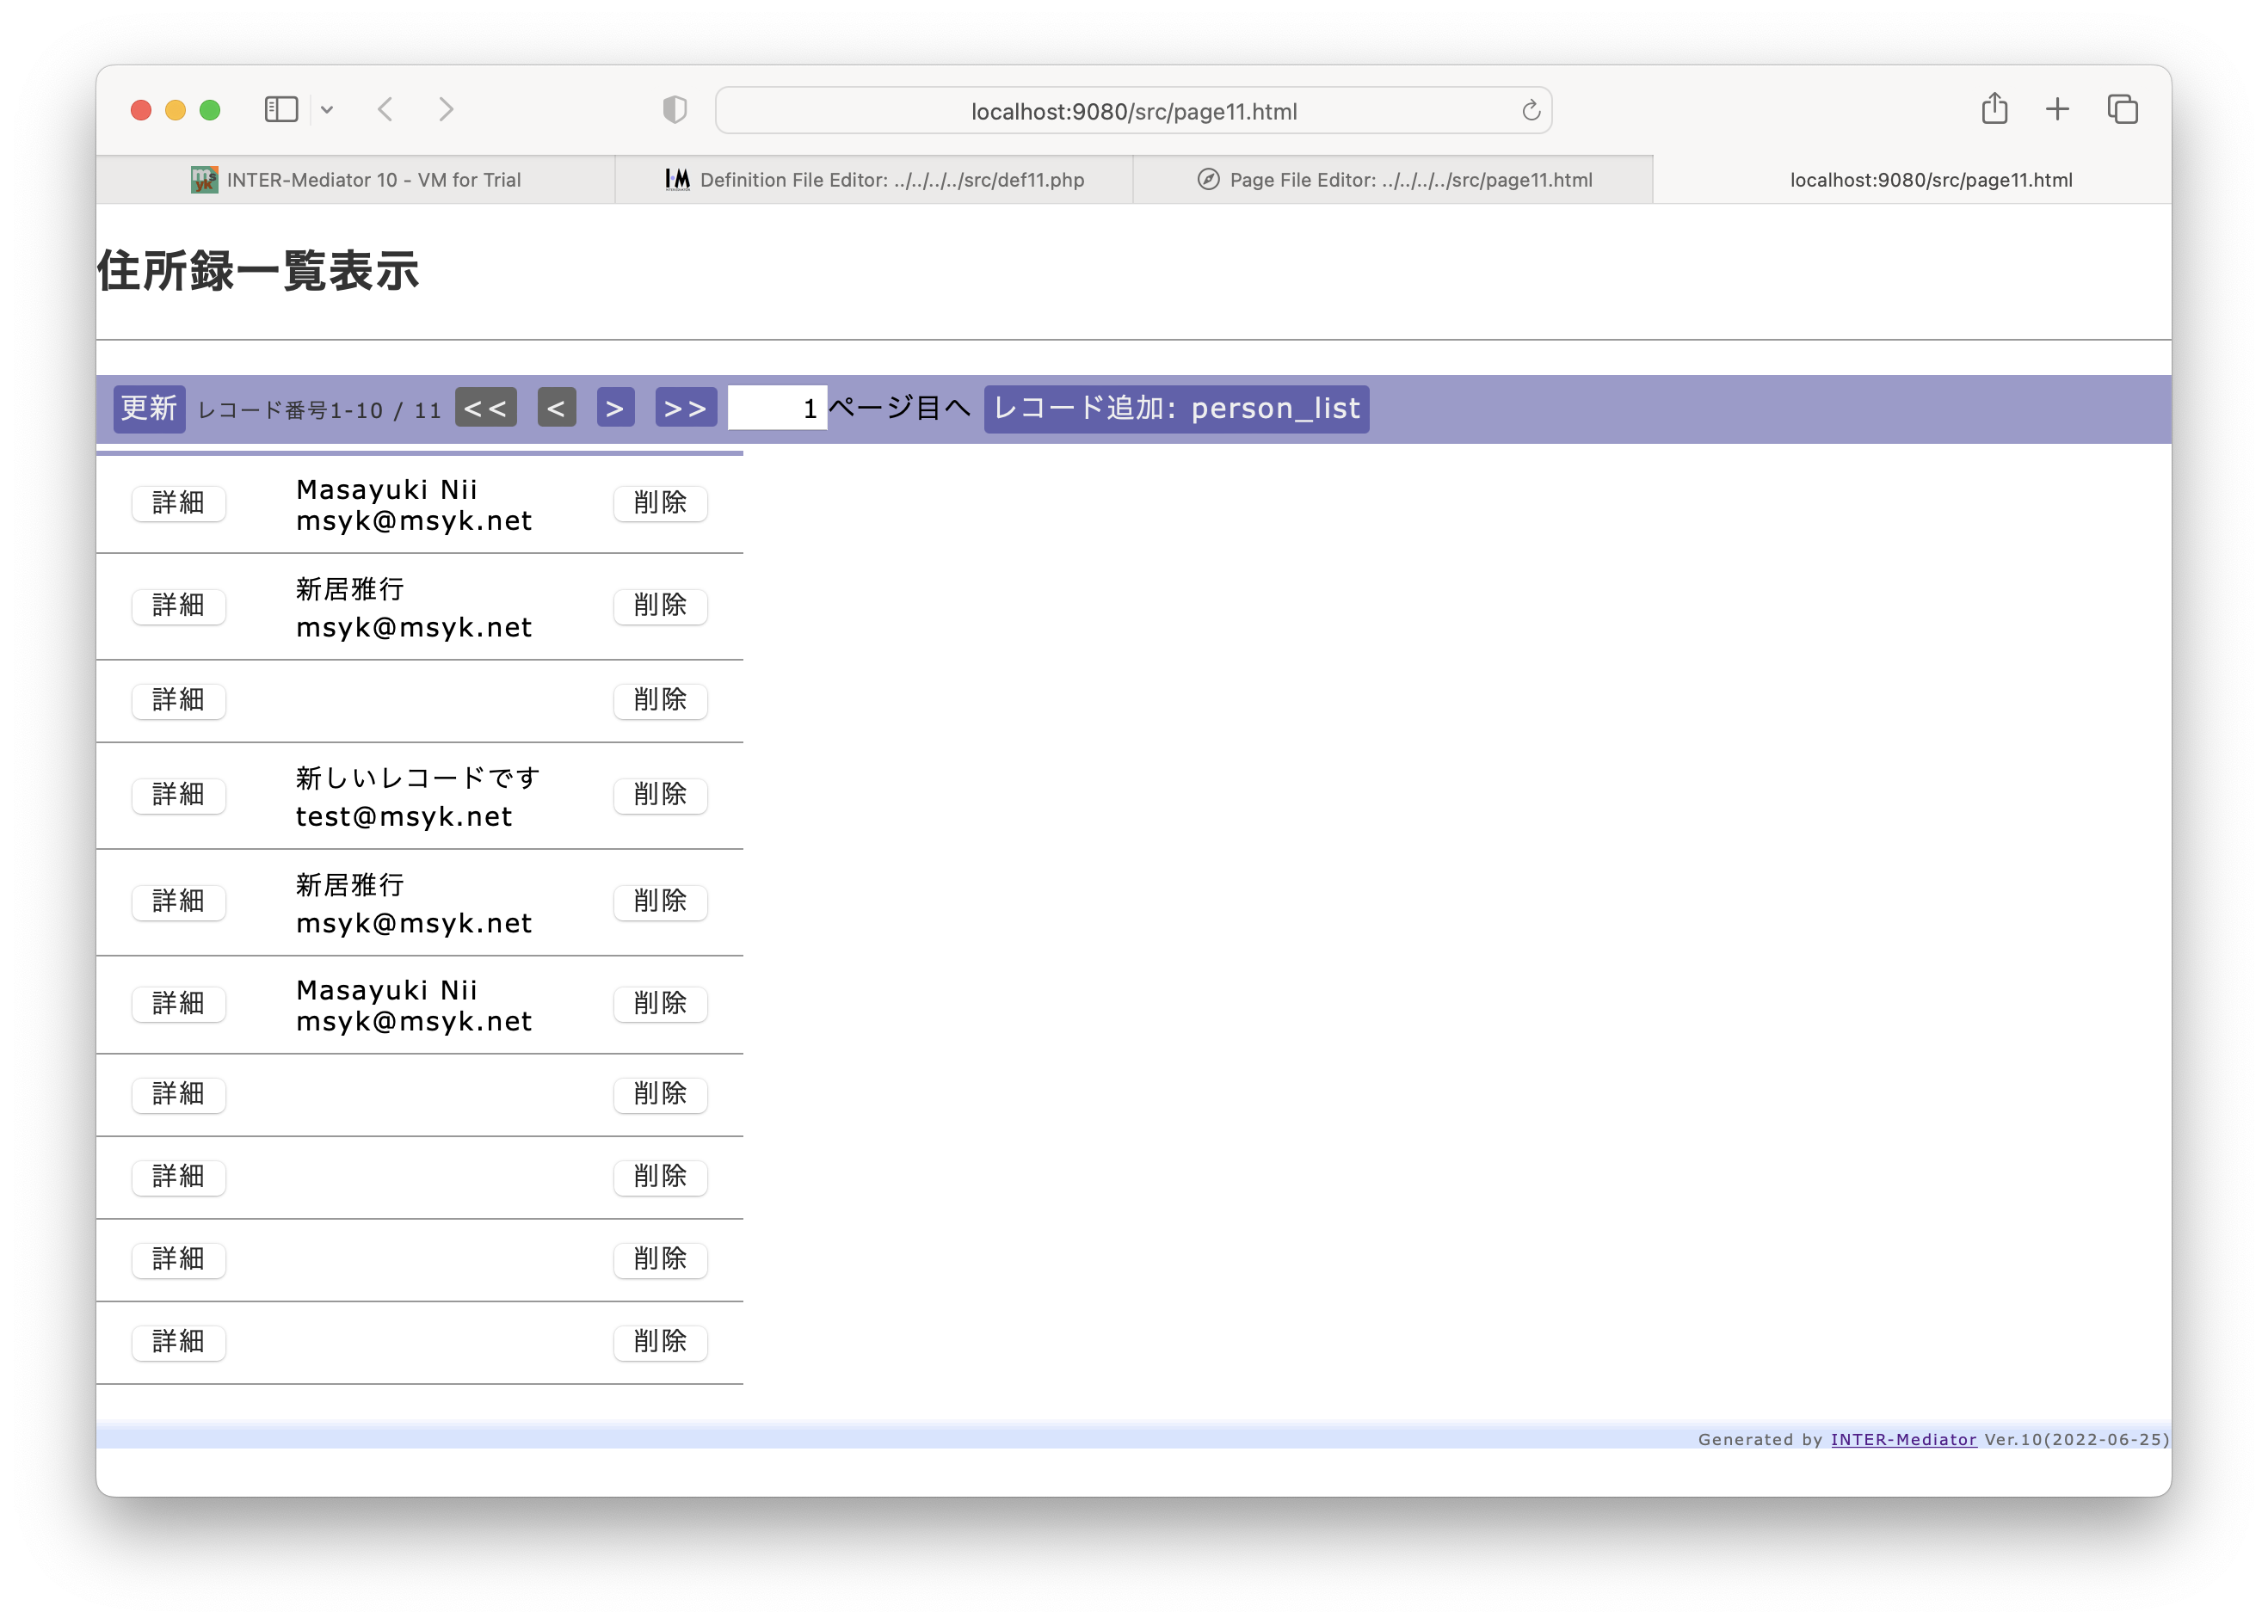Go to previous page with < button

click(x=556, y=408)
